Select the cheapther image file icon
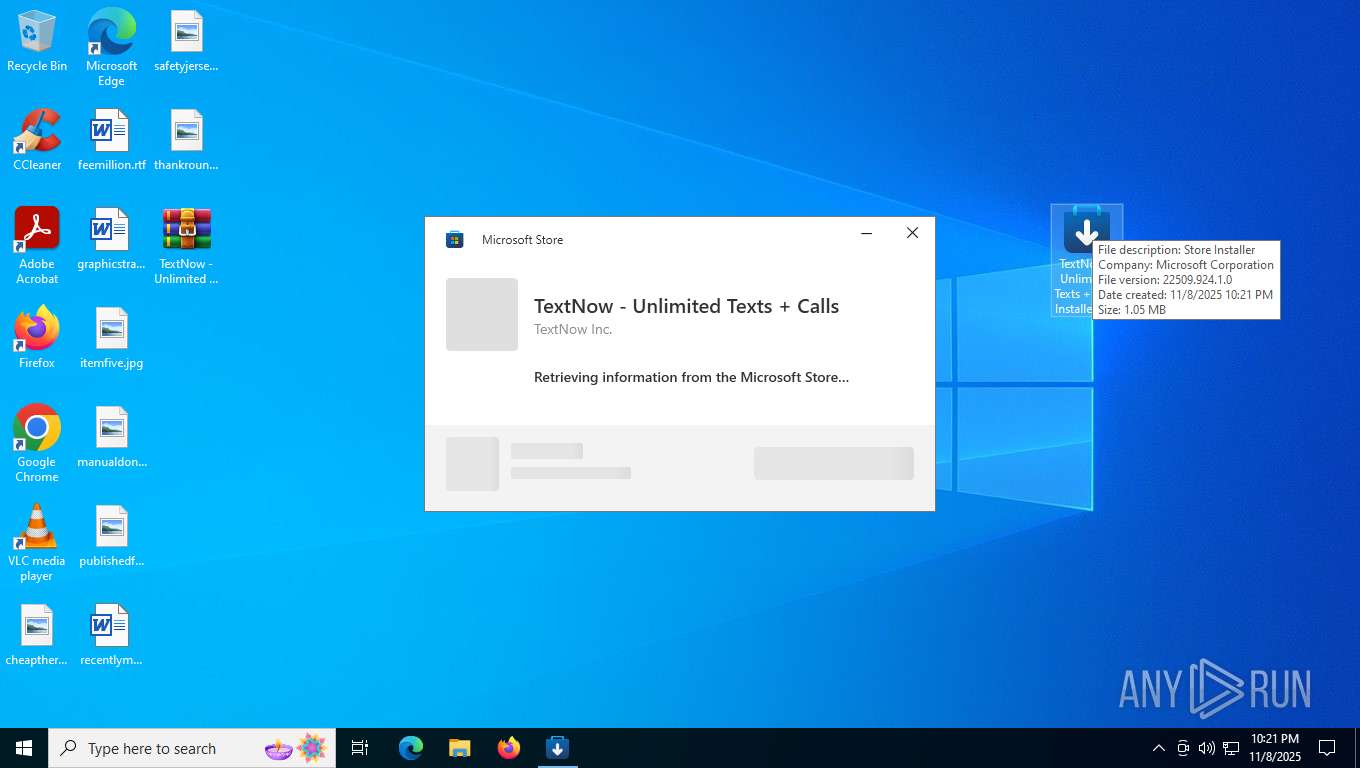1360x768 pixels. (37, 635)
